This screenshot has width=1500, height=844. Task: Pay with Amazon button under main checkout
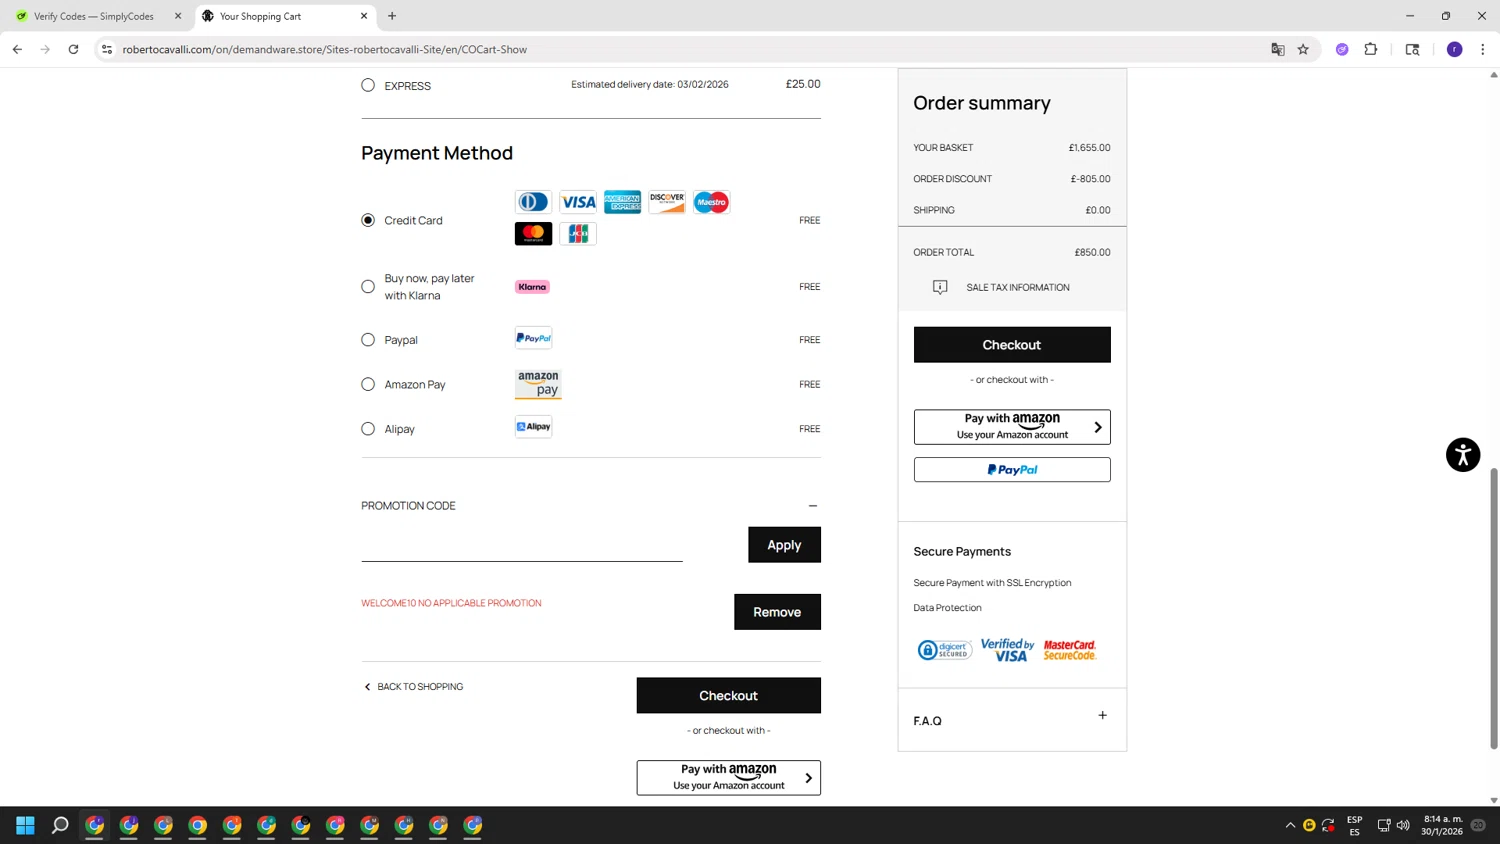click(x=728, y=778)
